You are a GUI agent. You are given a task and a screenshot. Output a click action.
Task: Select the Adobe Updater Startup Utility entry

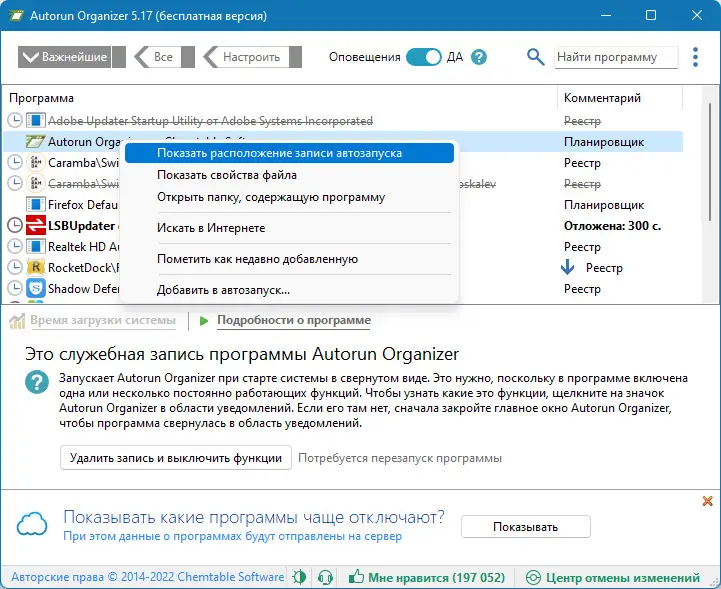(x=210, y=120)
